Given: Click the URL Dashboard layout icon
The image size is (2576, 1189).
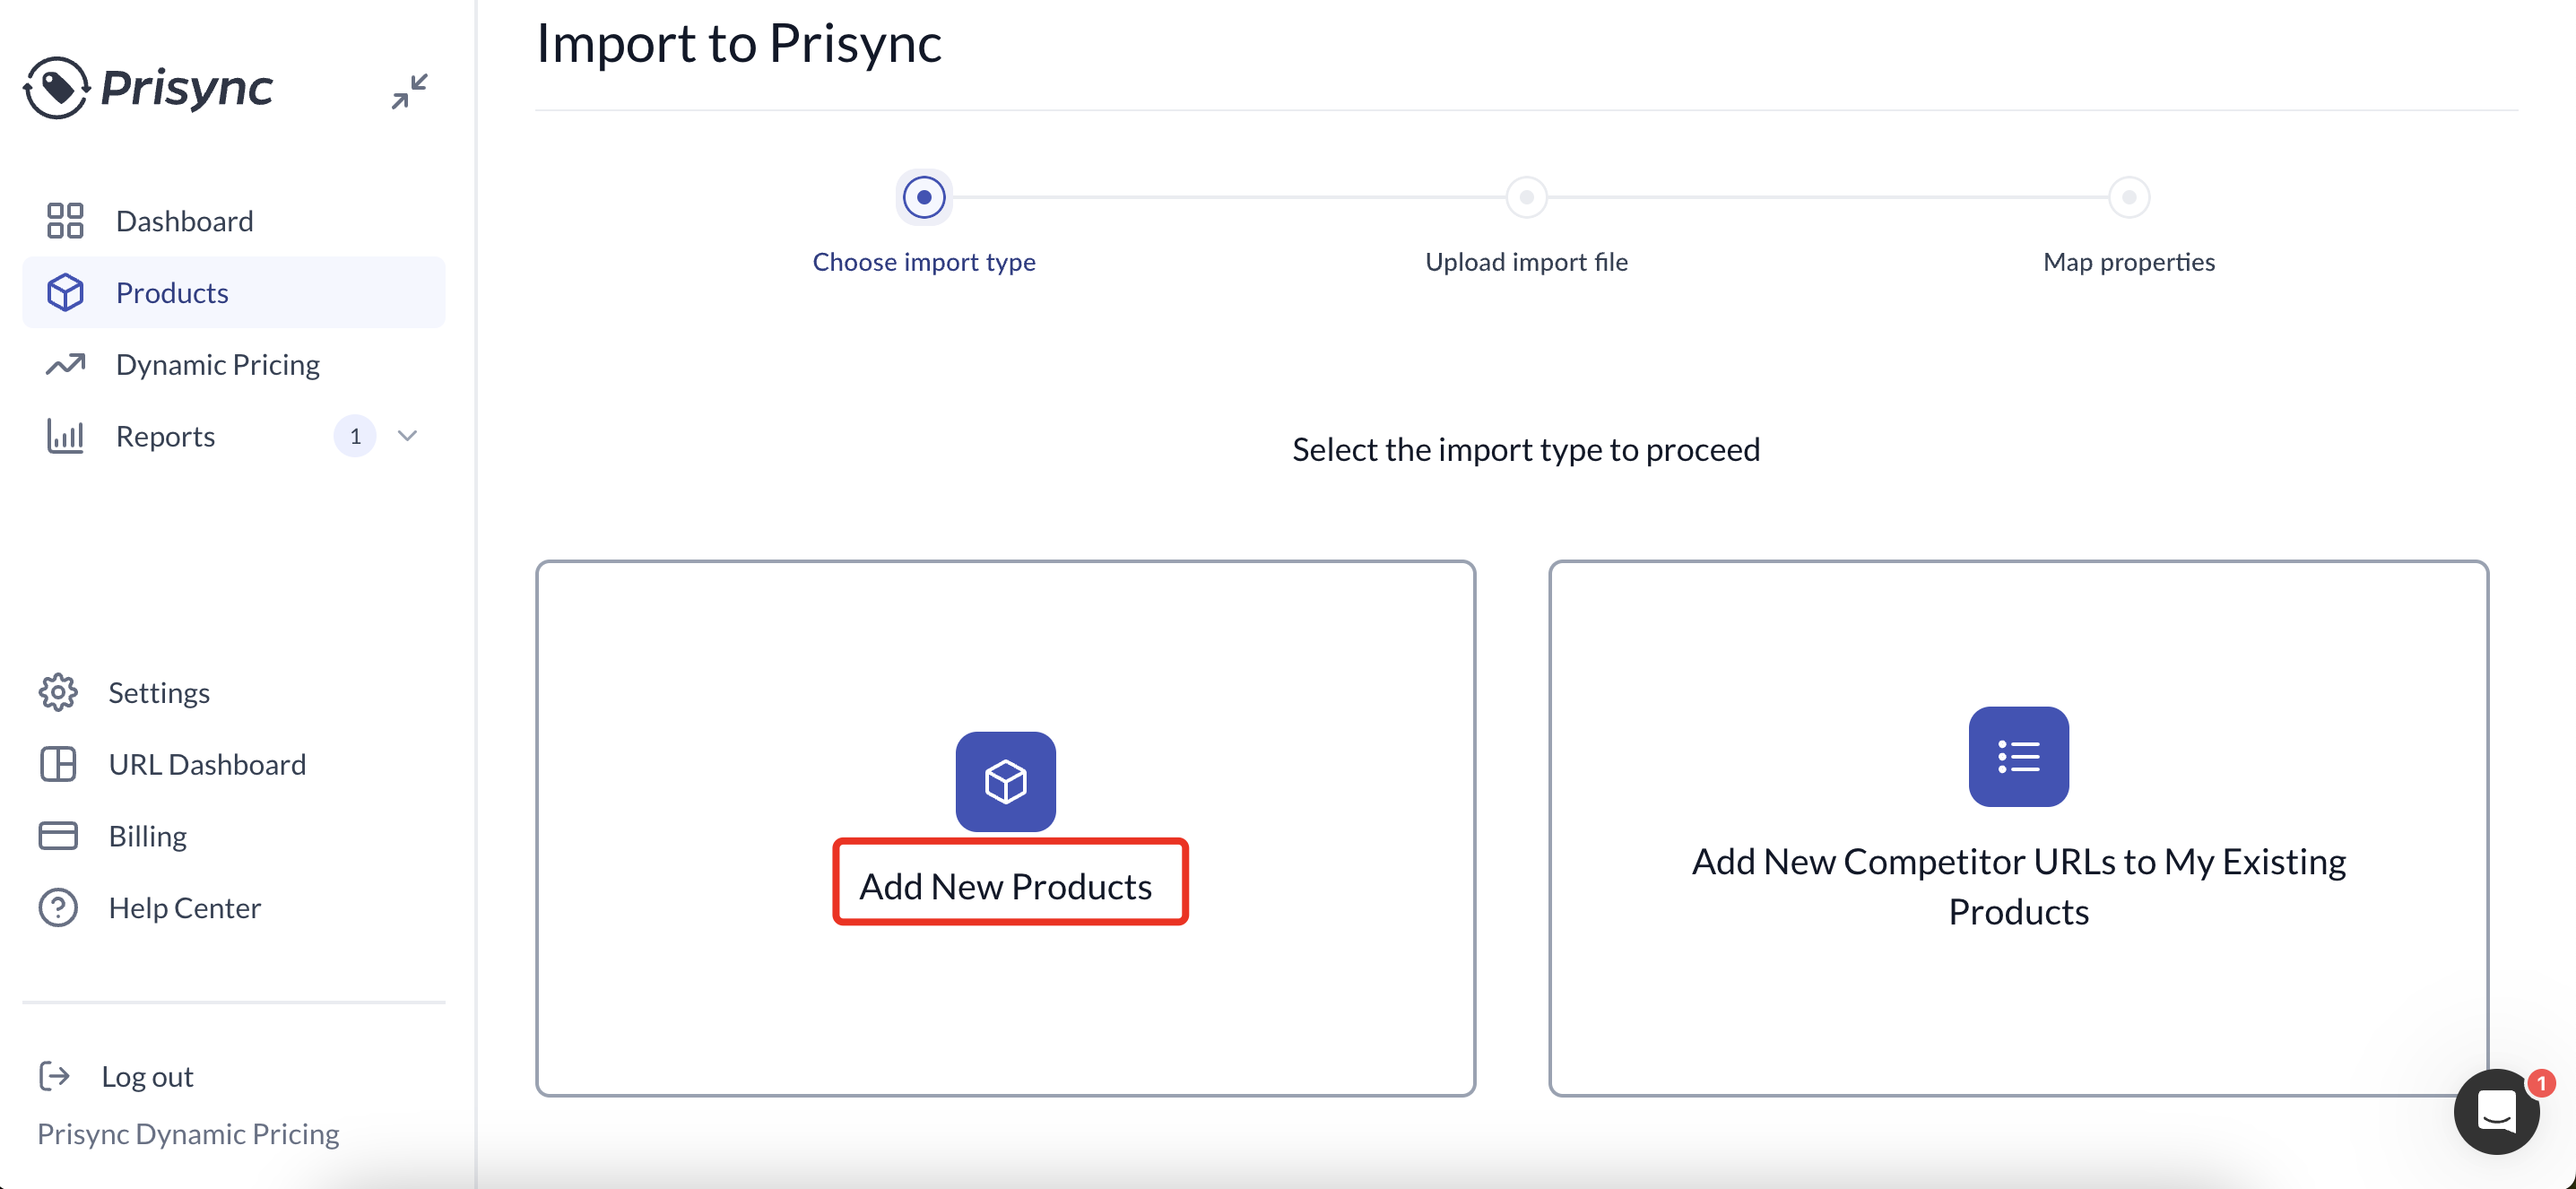Looking at the screenshot, I should click(58, 764).
